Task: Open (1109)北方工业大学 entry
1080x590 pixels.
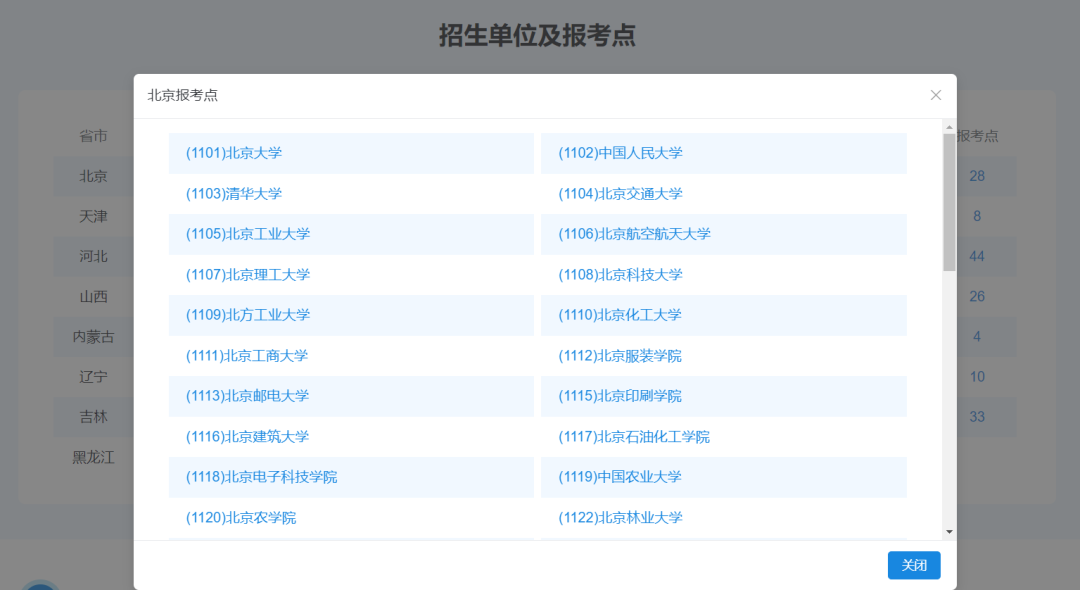Action: pos(248,315)
